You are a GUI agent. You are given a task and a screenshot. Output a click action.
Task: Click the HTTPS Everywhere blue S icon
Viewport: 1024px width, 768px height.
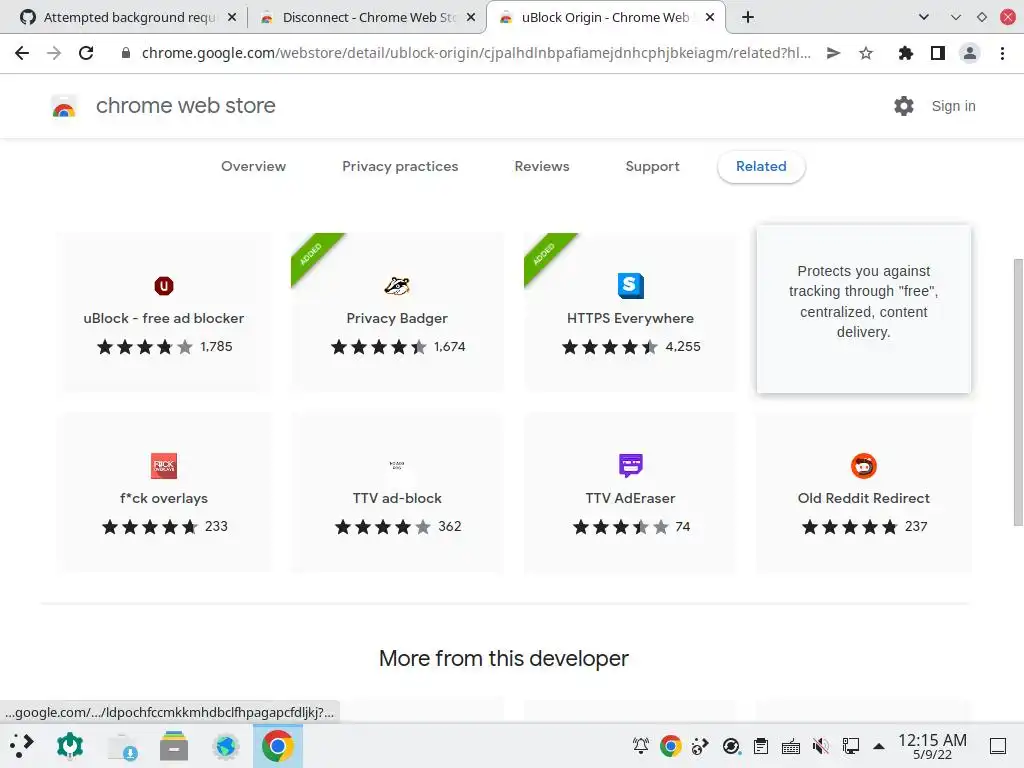(630, 285)
